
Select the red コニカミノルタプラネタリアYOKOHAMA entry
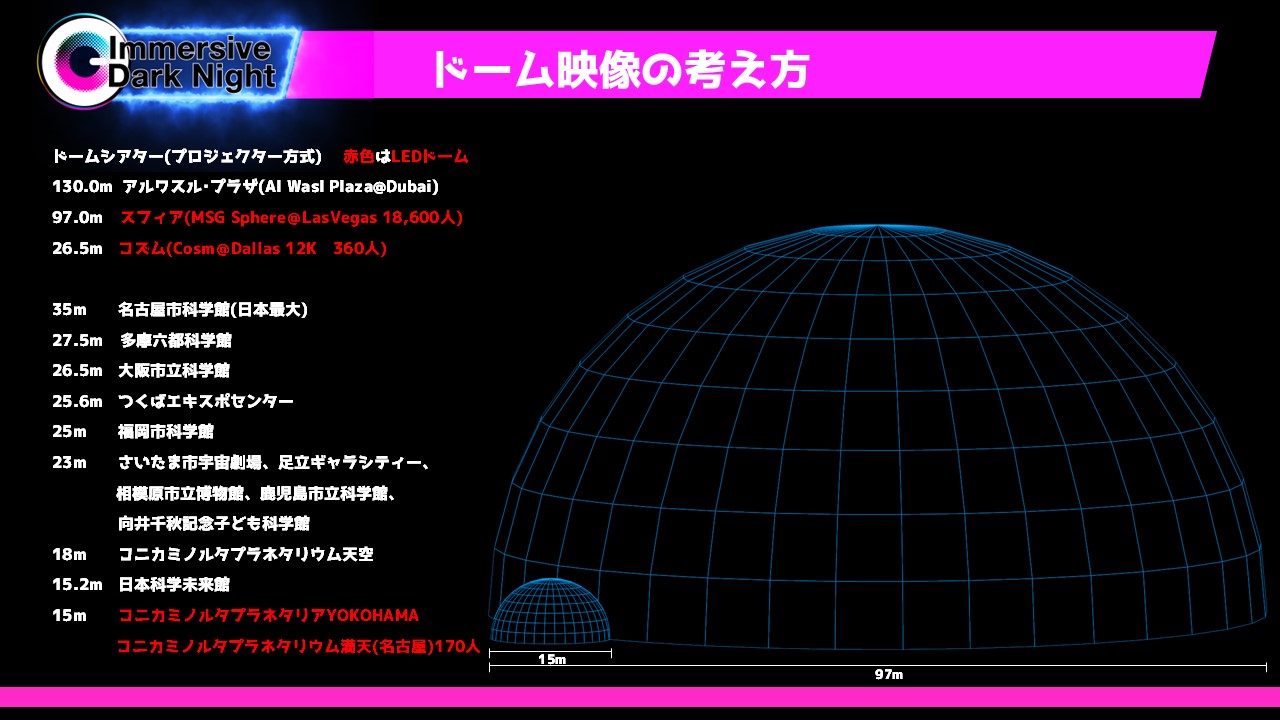tap(268, 615)
